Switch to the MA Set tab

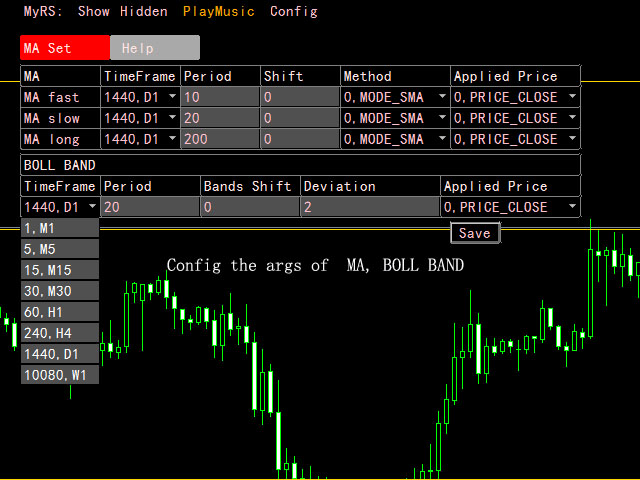(65, 48)
